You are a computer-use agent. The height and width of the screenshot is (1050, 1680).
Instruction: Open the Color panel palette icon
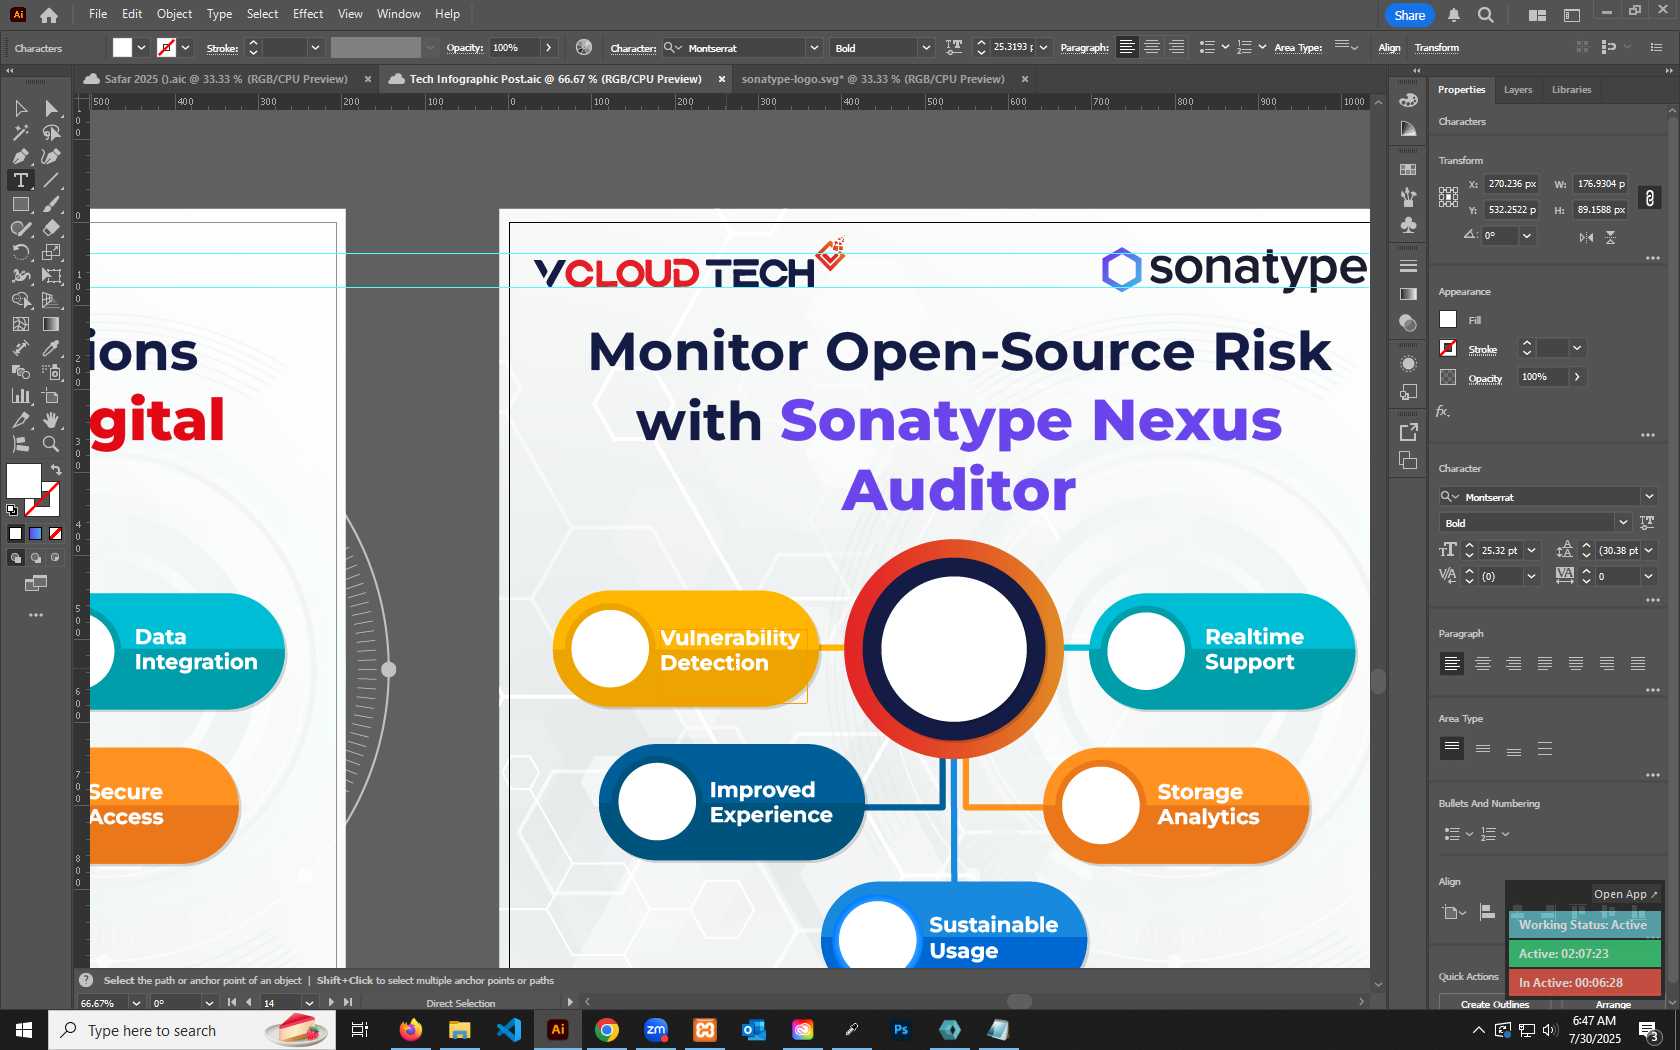pyautogui.click(x=1408, y=100)
